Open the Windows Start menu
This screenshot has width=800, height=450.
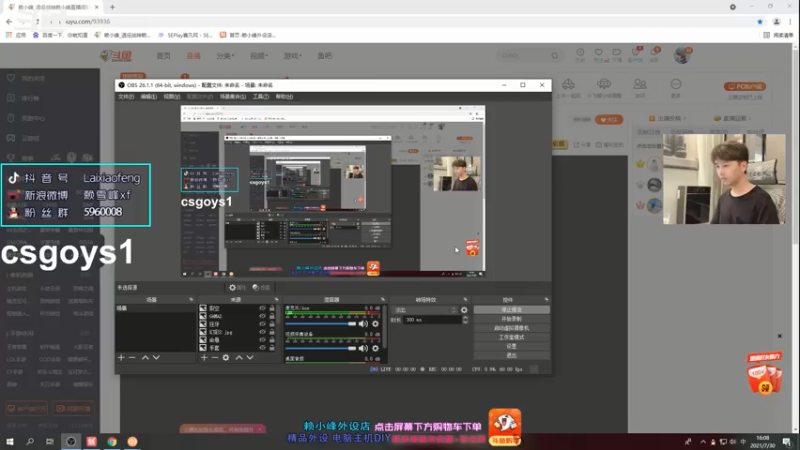(10, 441)
